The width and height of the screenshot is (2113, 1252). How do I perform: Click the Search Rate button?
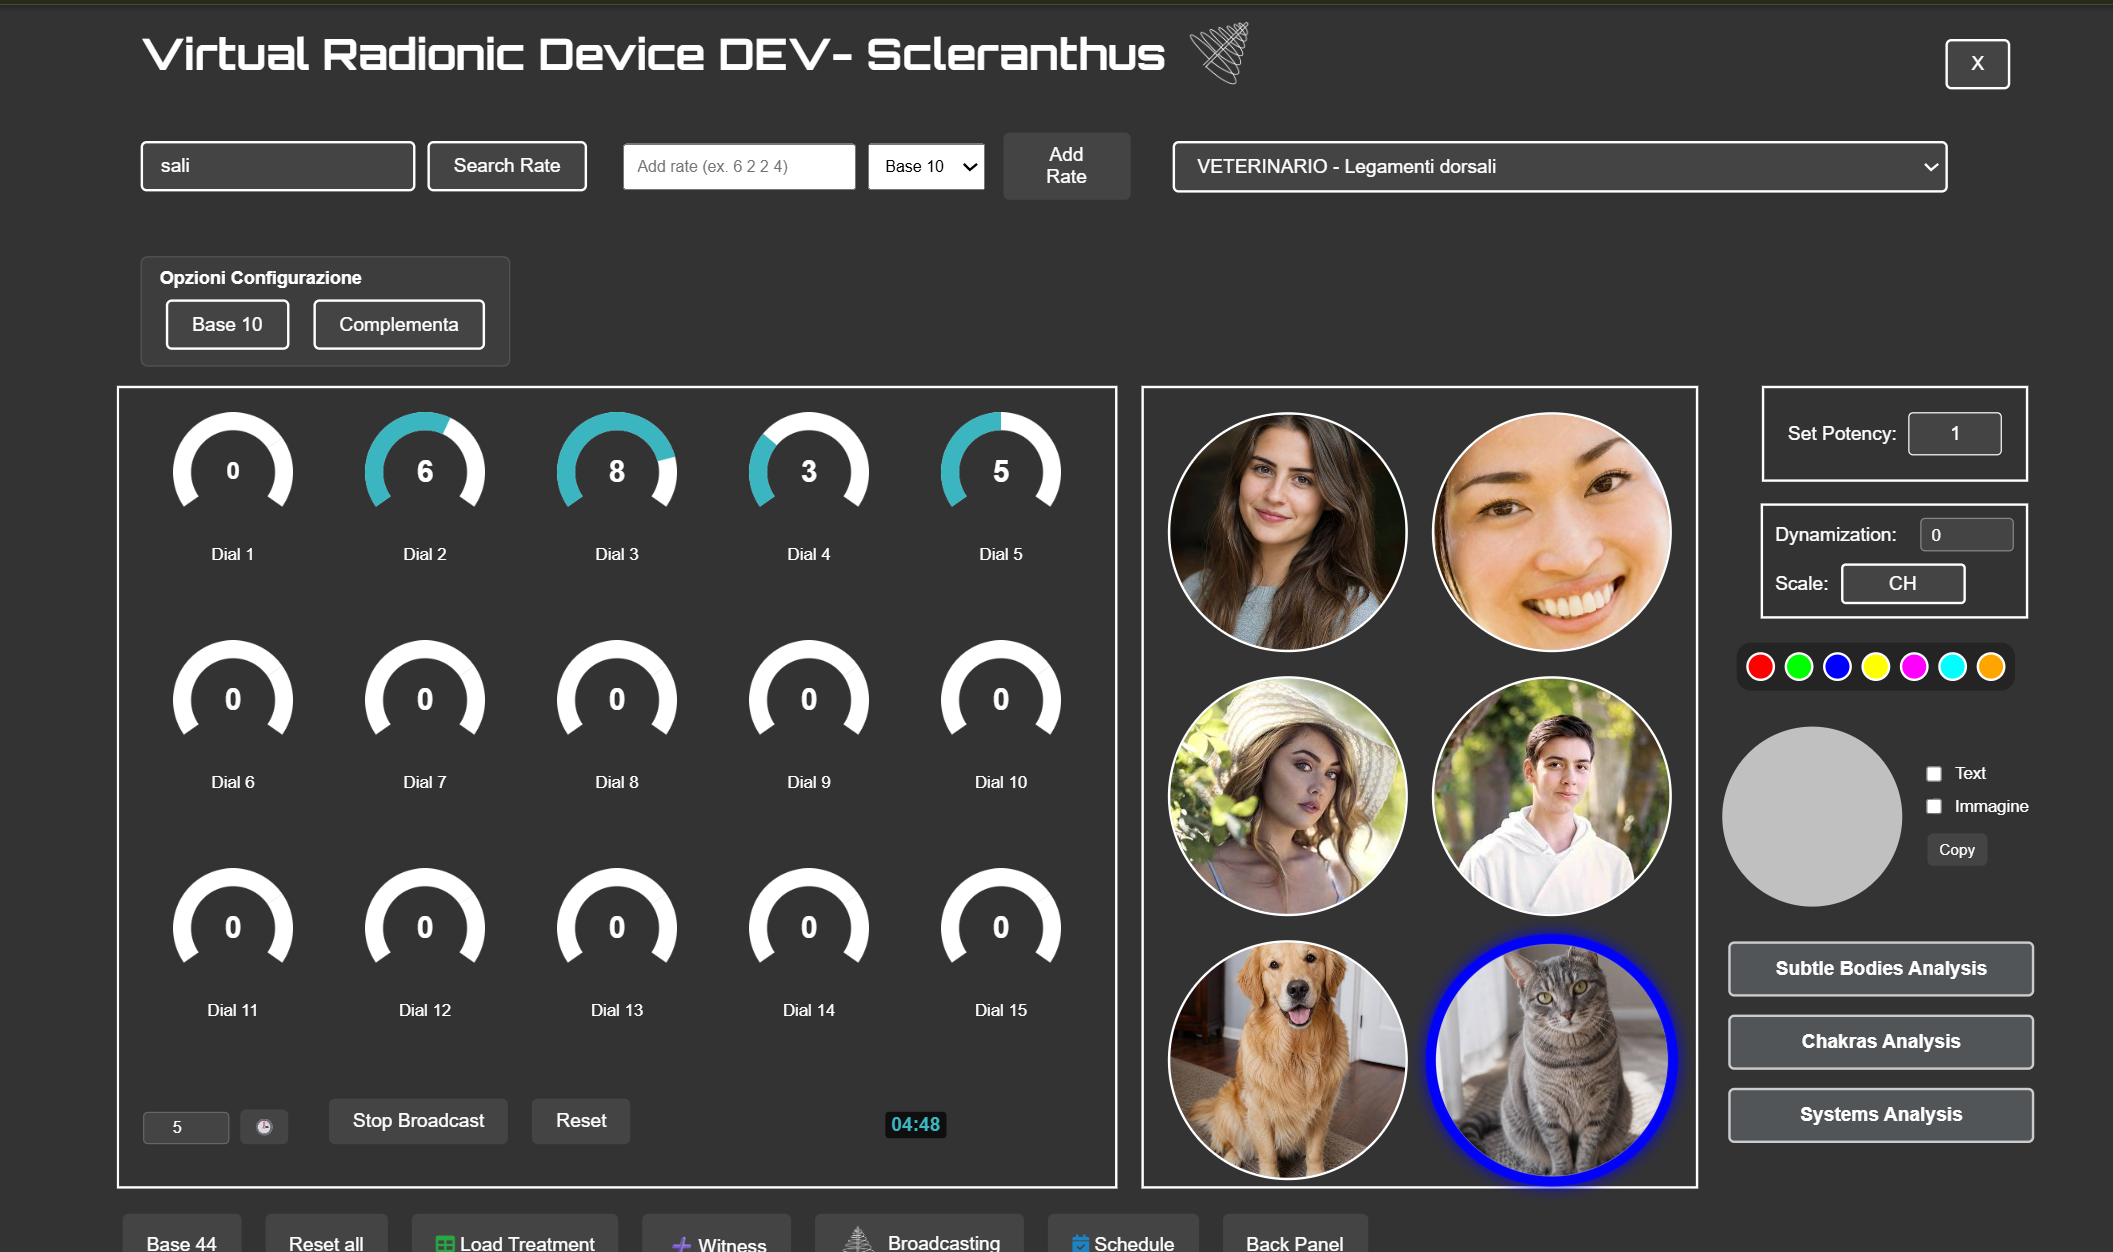coord(507,166)
